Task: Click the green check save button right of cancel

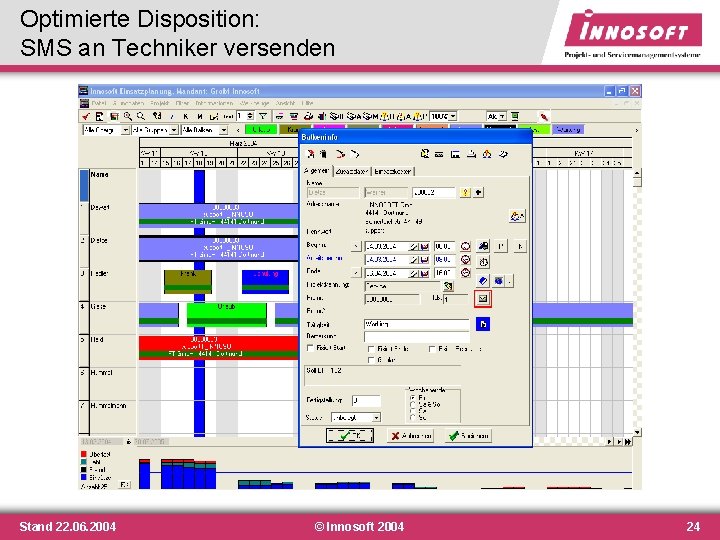Action: (x=468, y=435)
